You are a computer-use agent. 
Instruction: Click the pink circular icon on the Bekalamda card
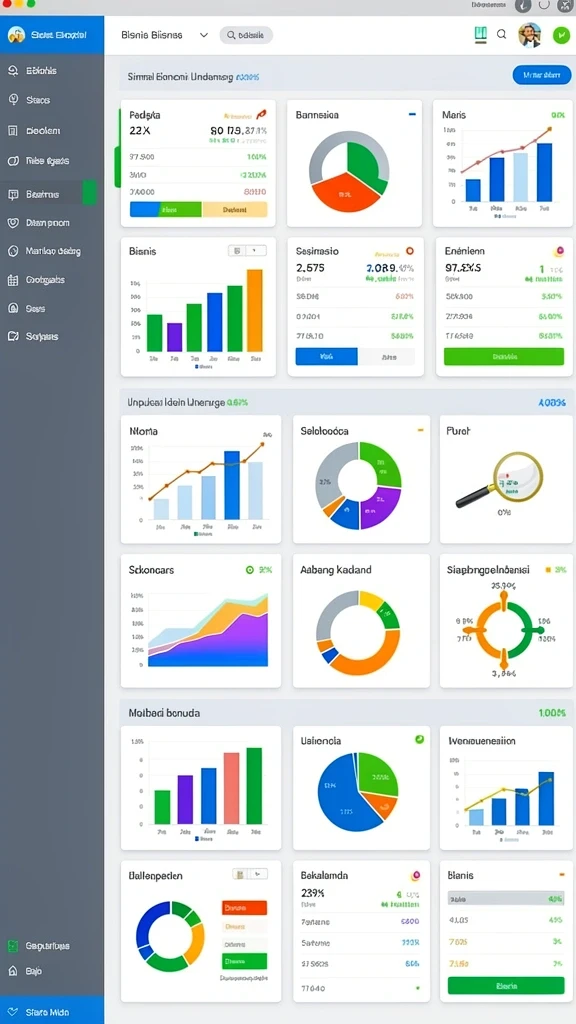click(x=414, y=876)
